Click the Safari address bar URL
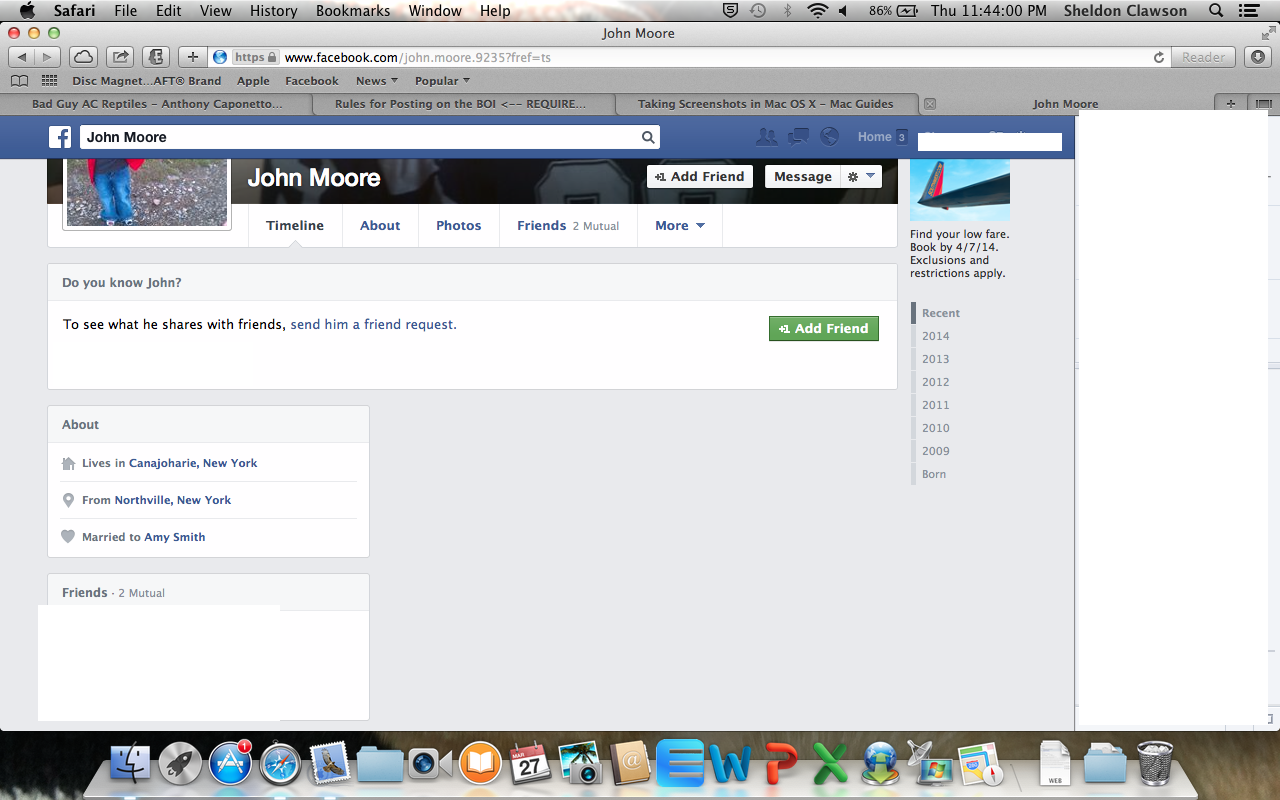The width and height of the screenshot is (1280, 800). pyautogui.click(x=417, y=58)
